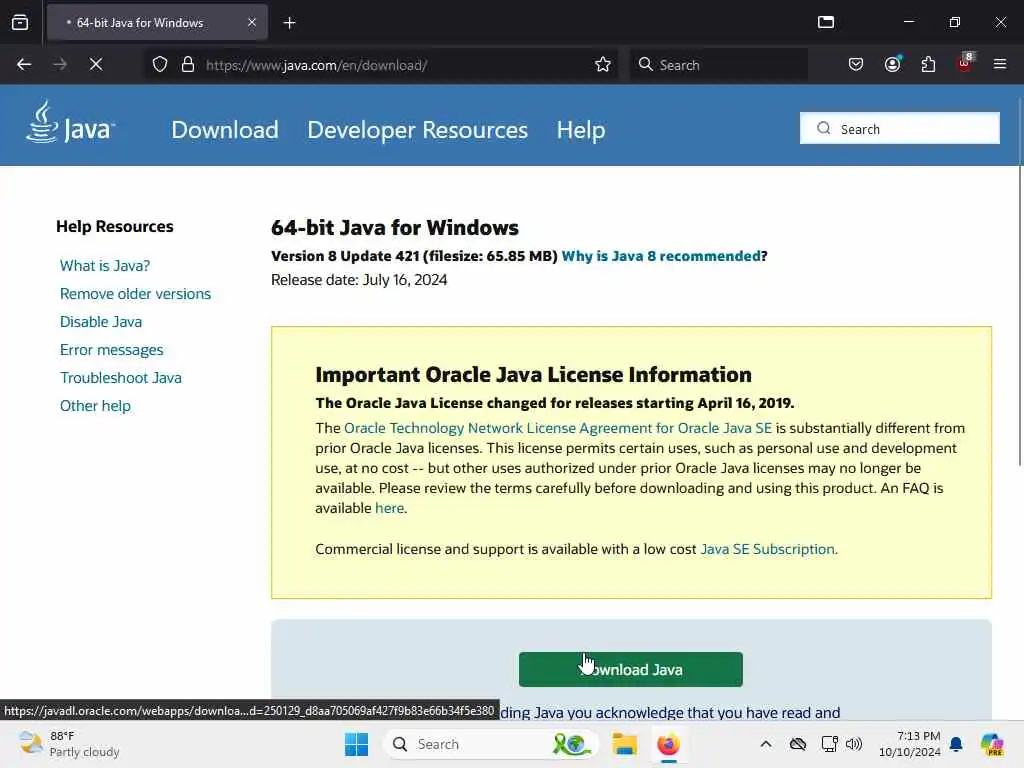Open notification bell icon
Viewport: 1024px width, 768px height.
point(956,744)
